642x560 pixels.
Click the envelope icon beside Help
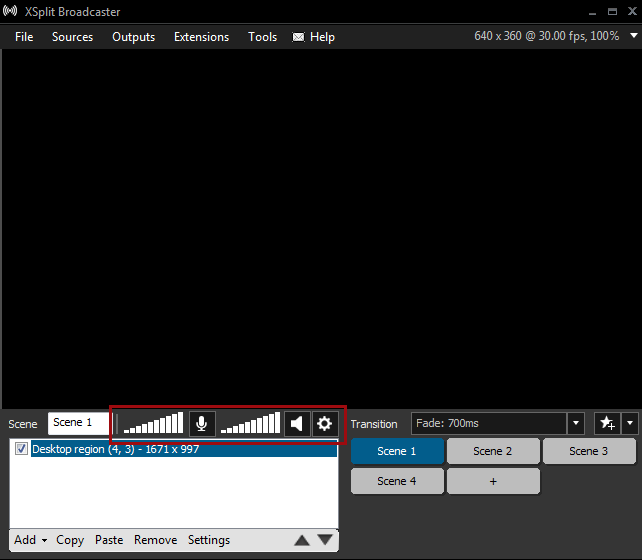coord(298,37)
